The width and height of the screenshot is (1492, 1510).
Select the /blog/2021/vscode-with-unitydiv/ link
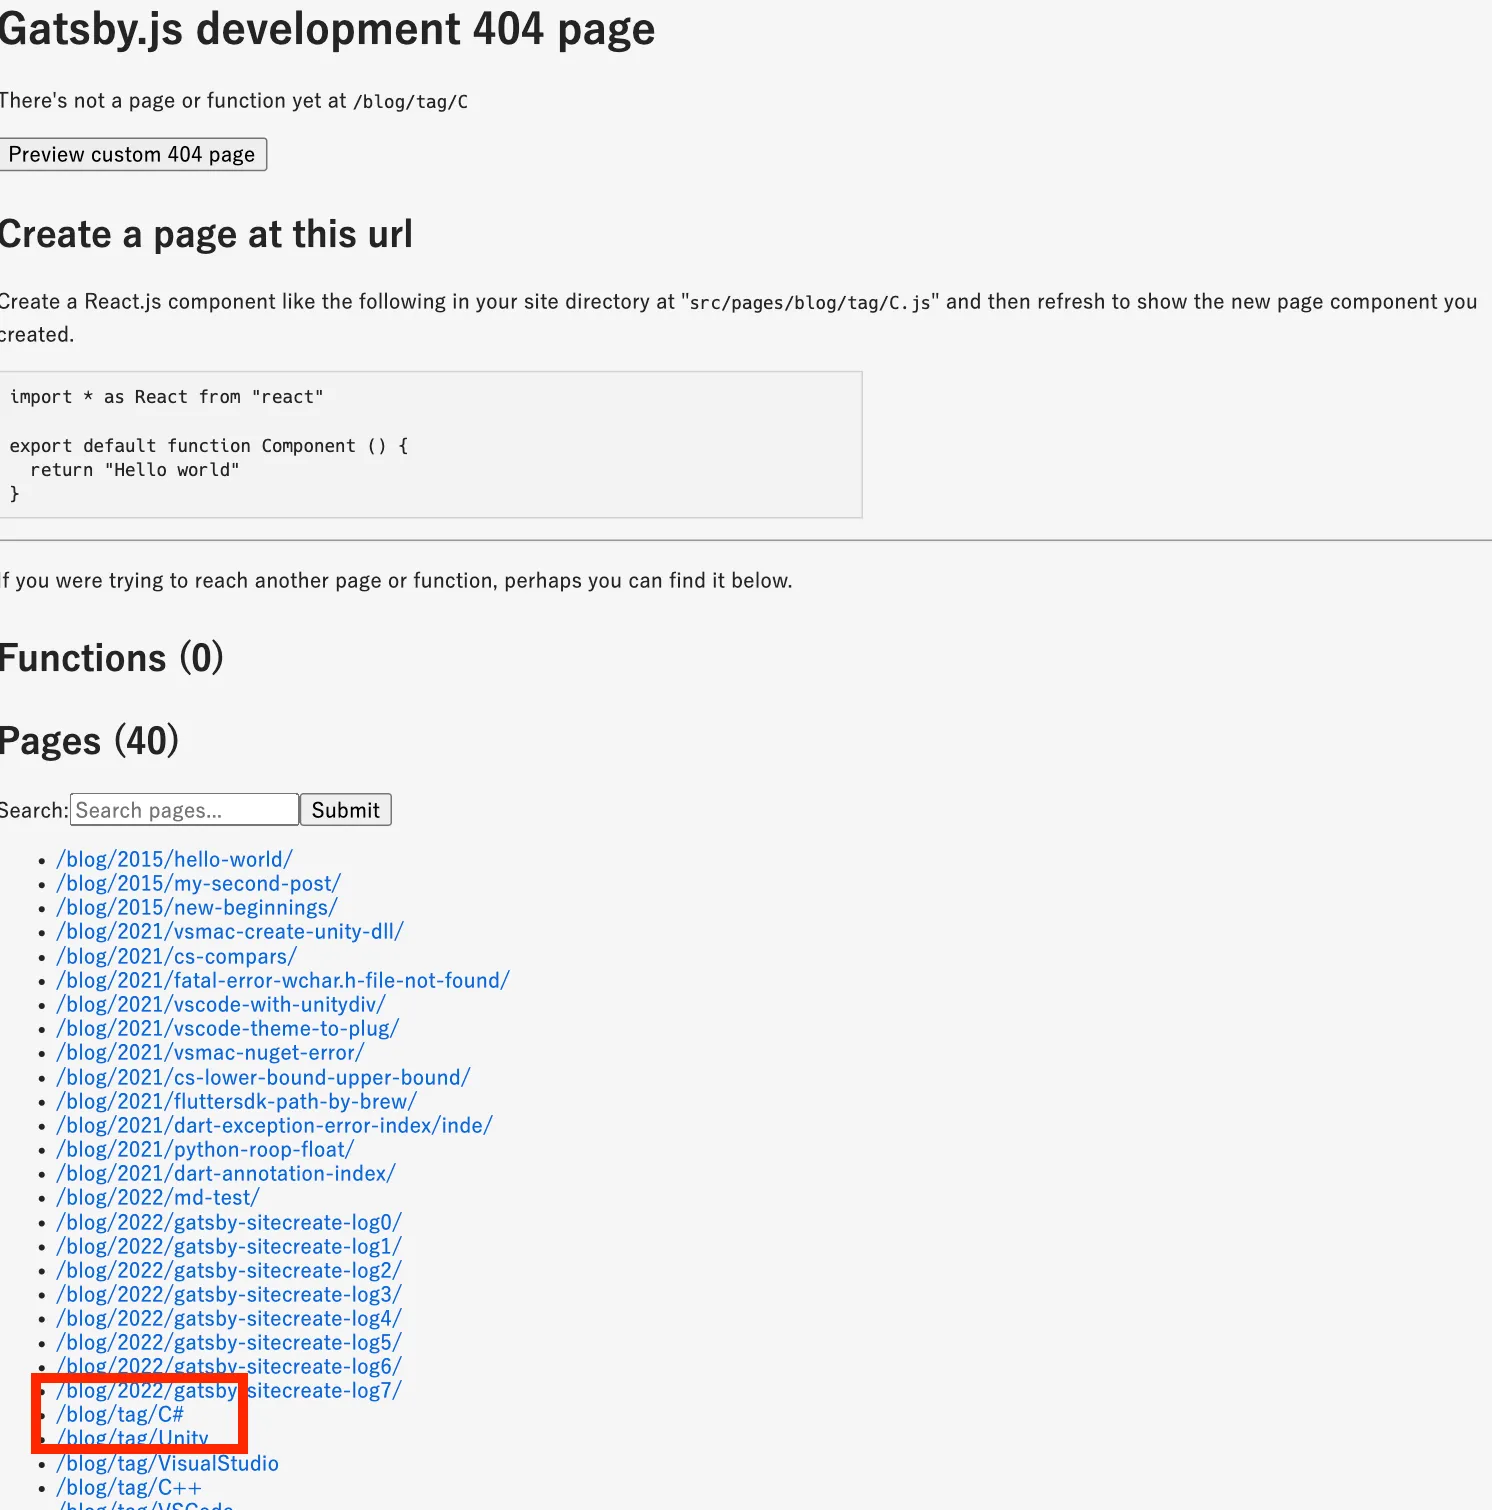click(221, 1005)
